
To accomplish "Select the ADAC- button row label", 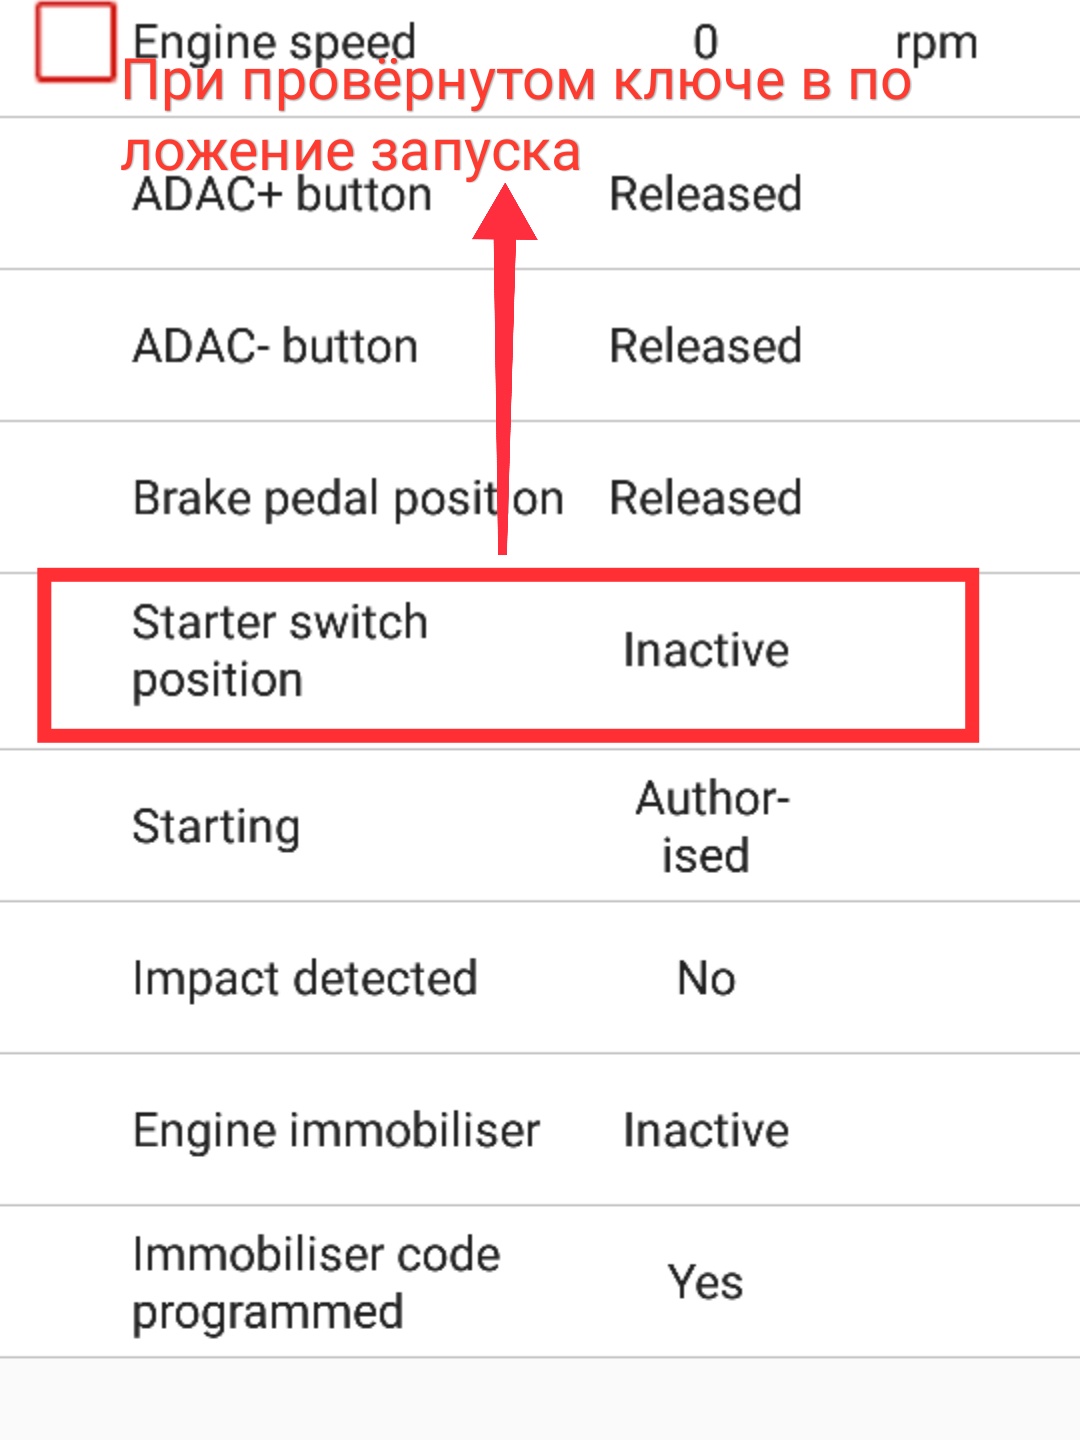I will click(275, 347).
